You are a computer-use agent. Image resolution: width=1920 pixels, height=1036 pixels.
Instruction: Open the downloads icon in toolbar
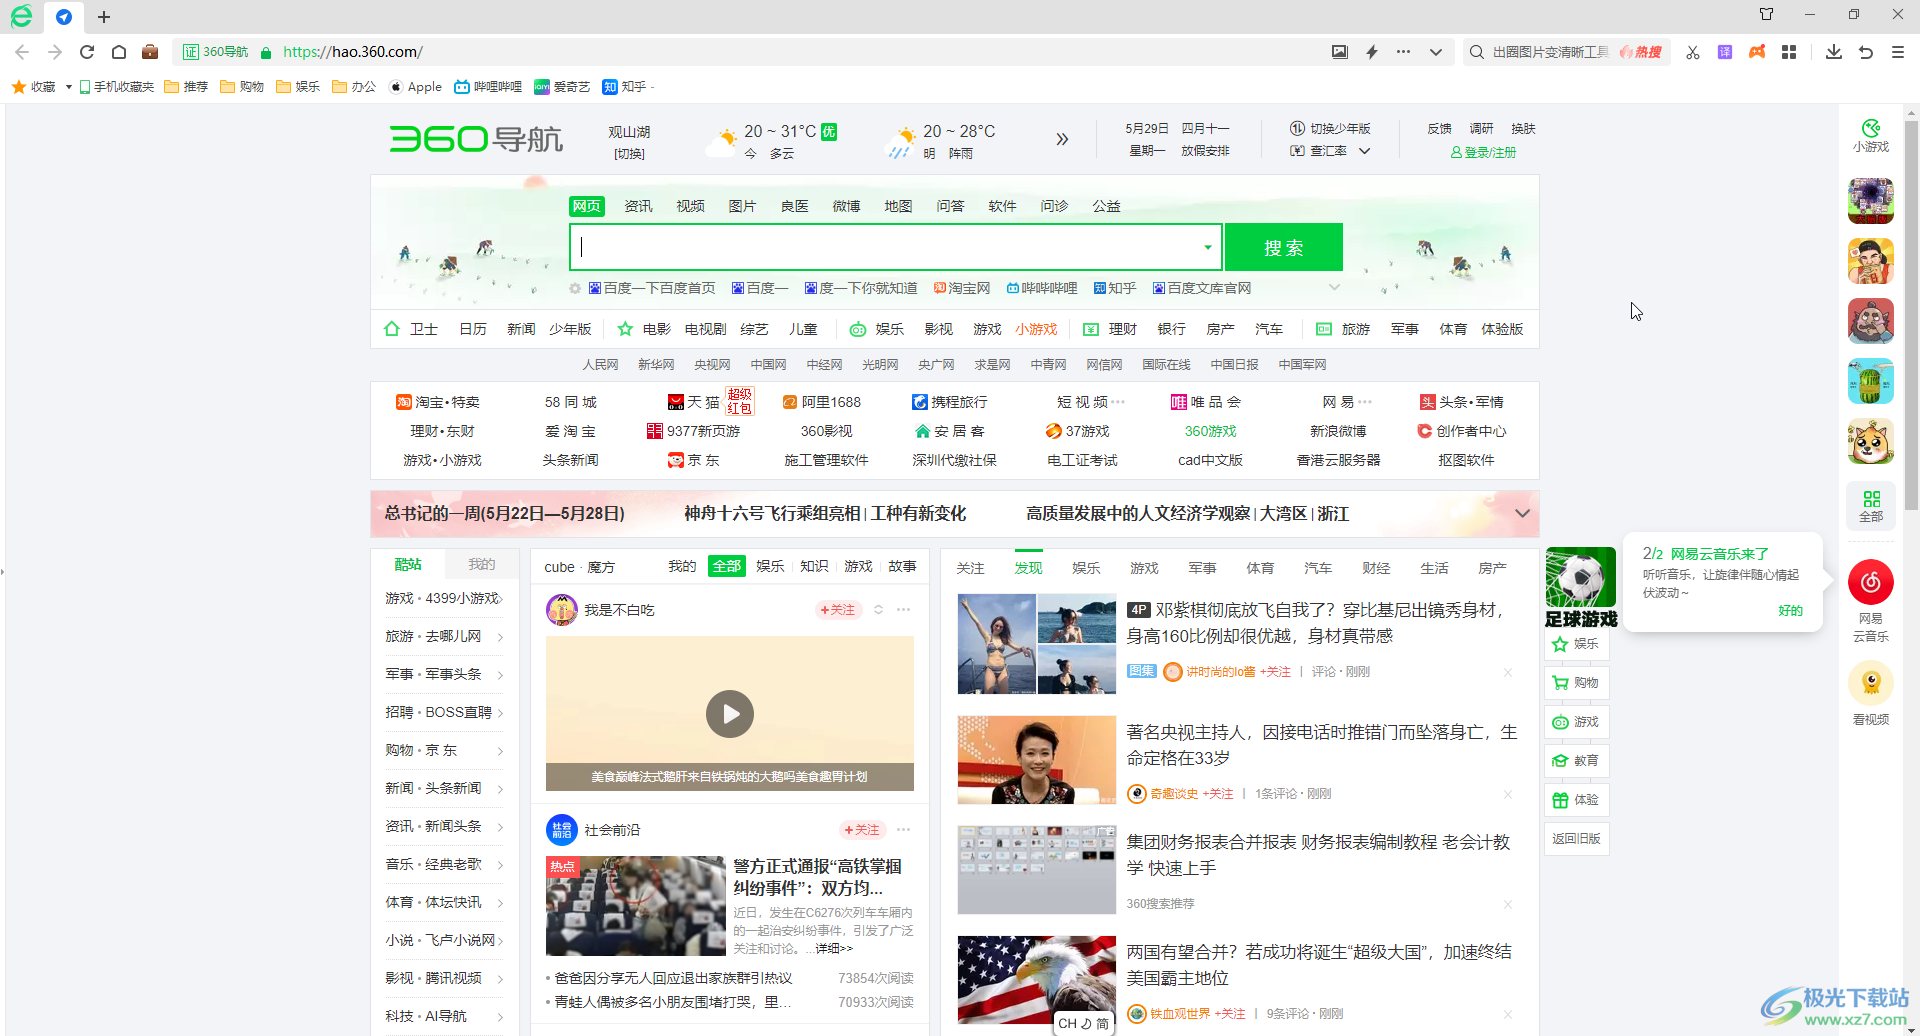point(1833,52)
